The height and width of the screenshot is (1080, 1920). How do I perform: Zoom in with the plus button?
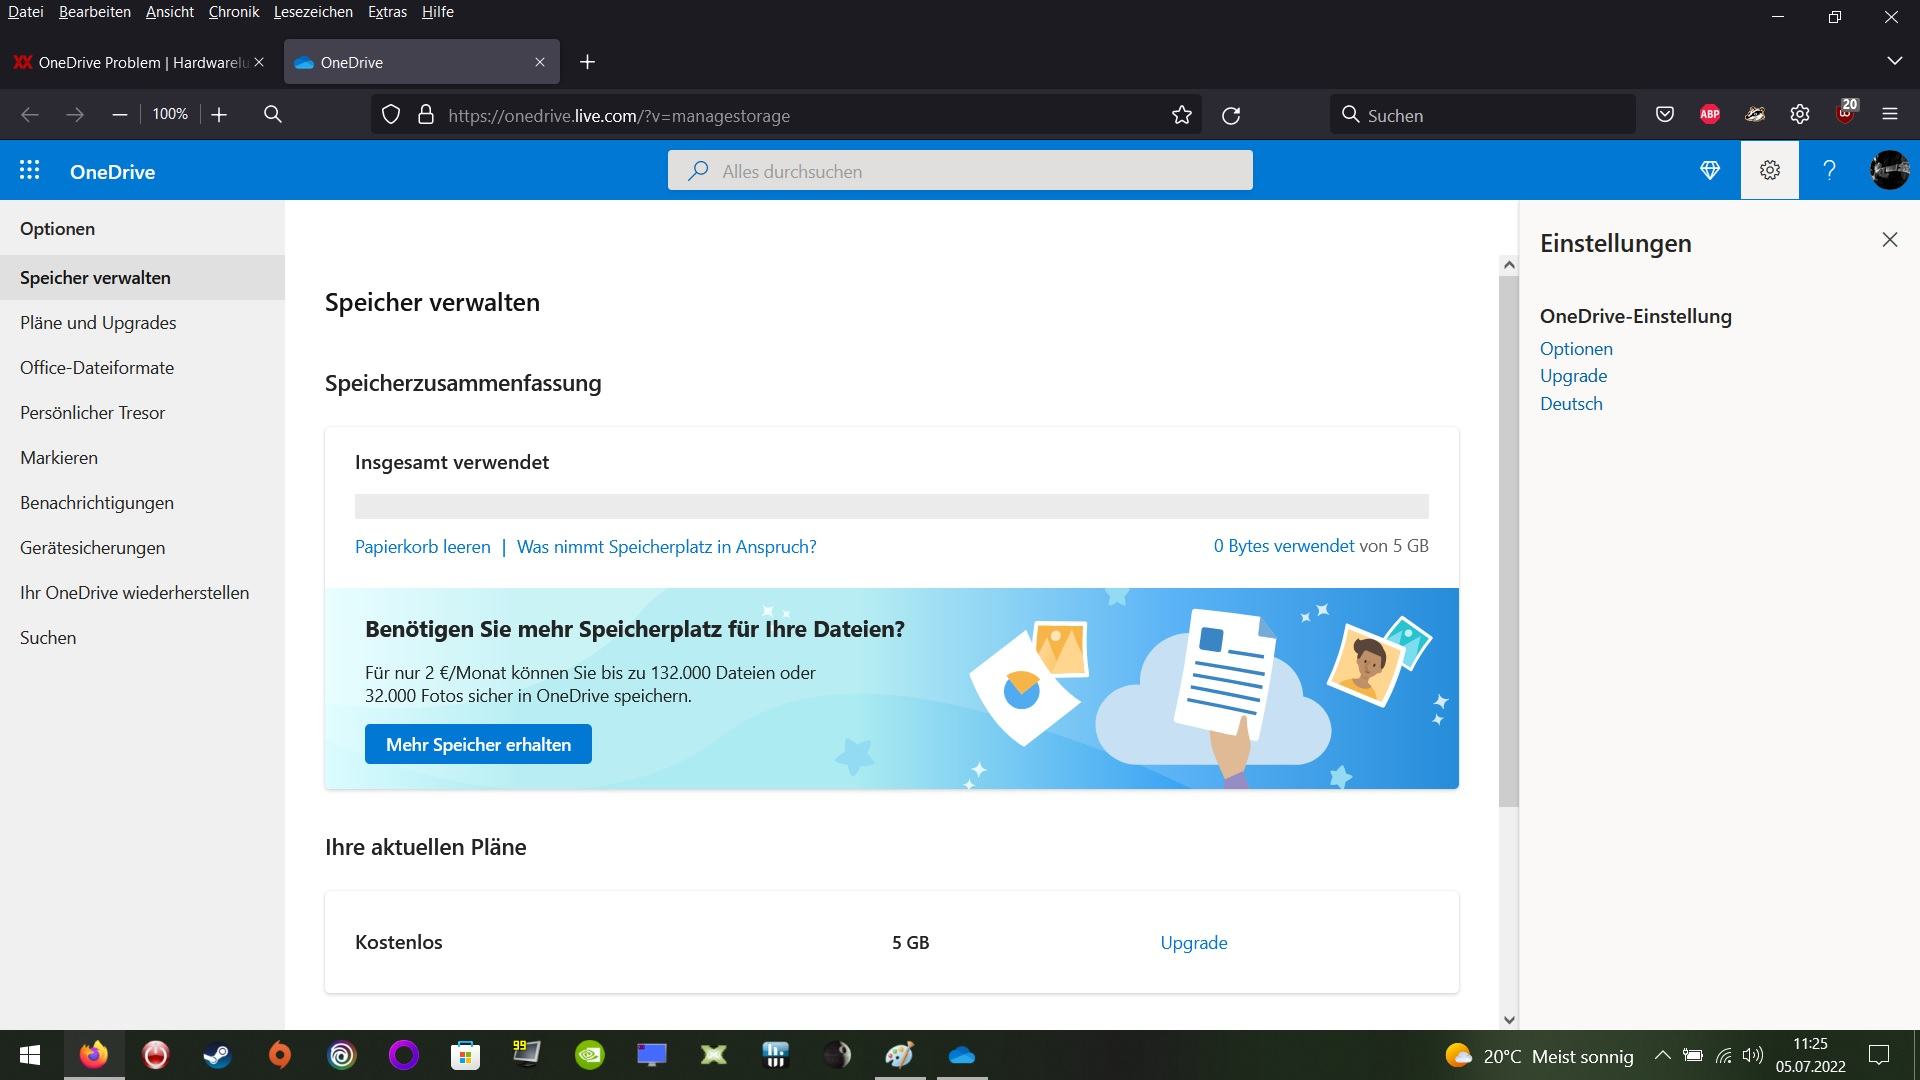[219, 115]
